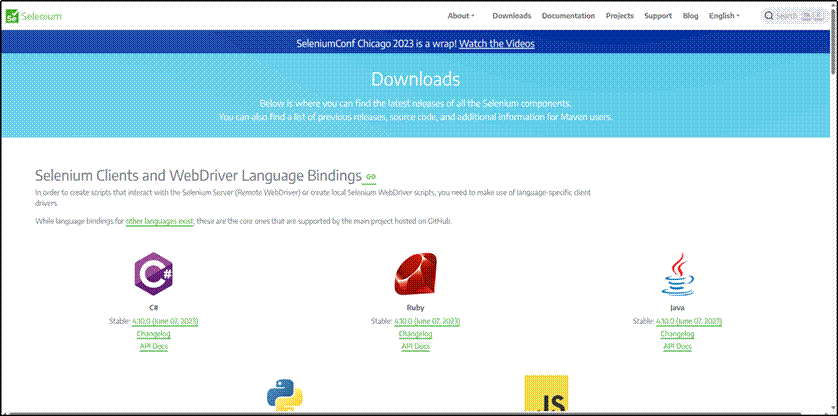Click the anchor link icon beside the heading
Viewport: 838px width, 416px height.
click(371, 176)
